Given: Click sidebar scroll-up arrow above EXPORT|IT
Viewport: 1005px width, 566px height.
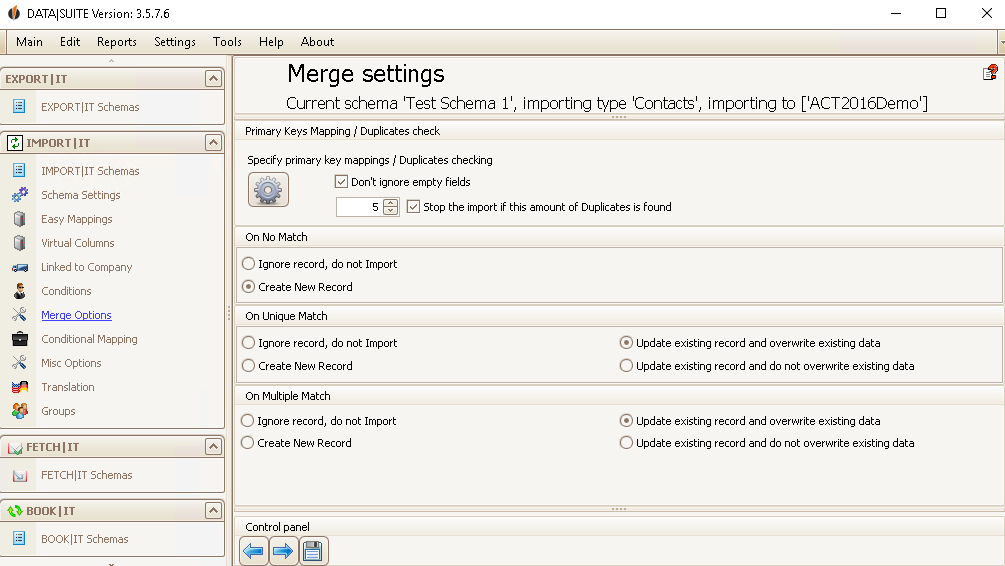Looking at the screenshot, I should (112, 61).
